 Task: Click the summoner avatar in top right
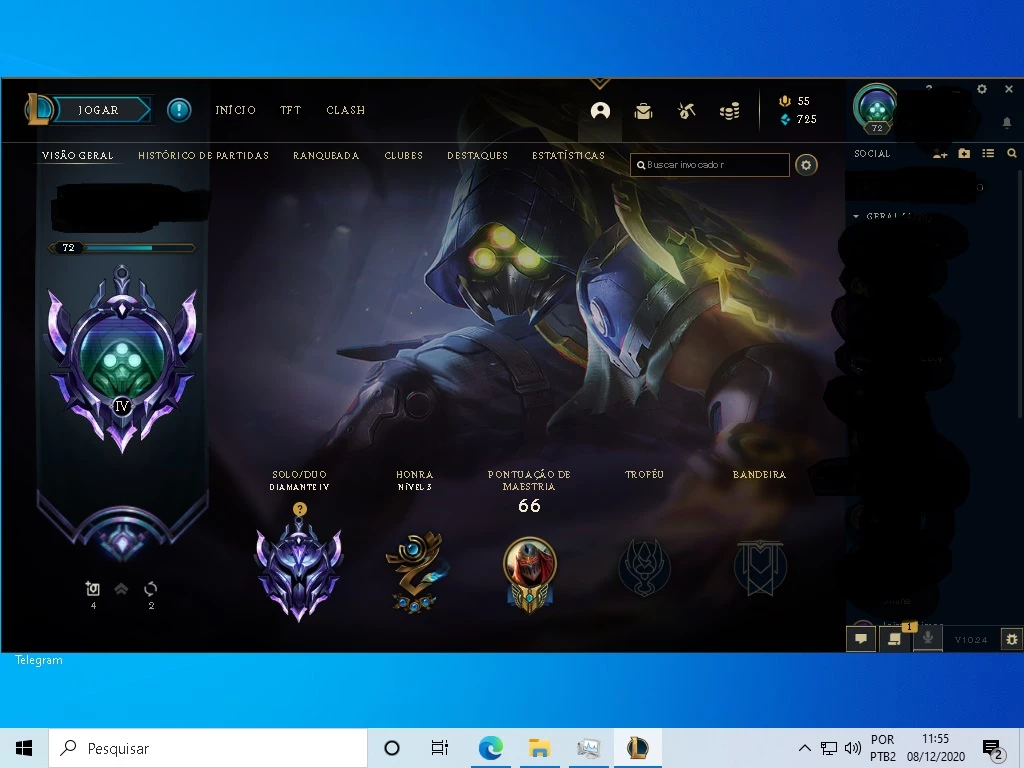click(x=876, y=107)
